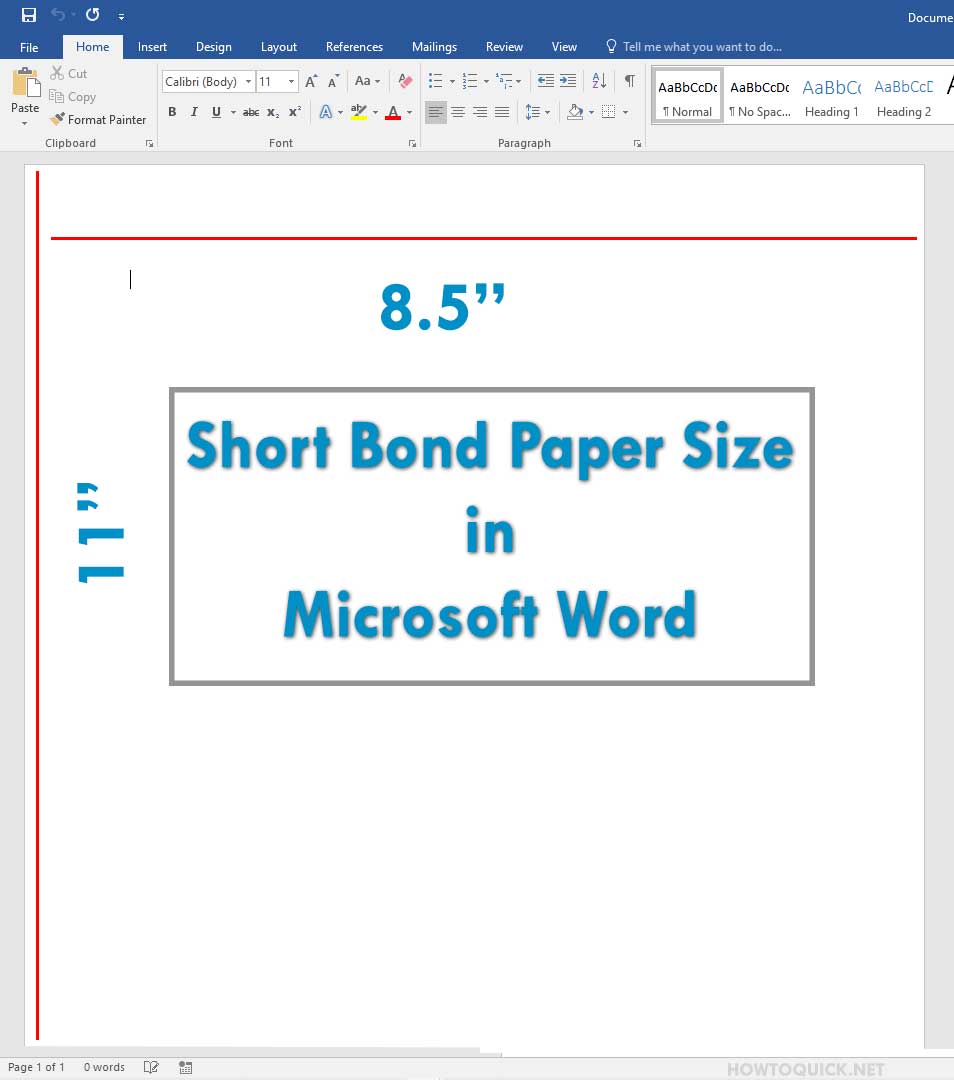The image size is (954, 1080).
Task: Click the Clear All Formatting eraser icon
Action: coord(406,81)
